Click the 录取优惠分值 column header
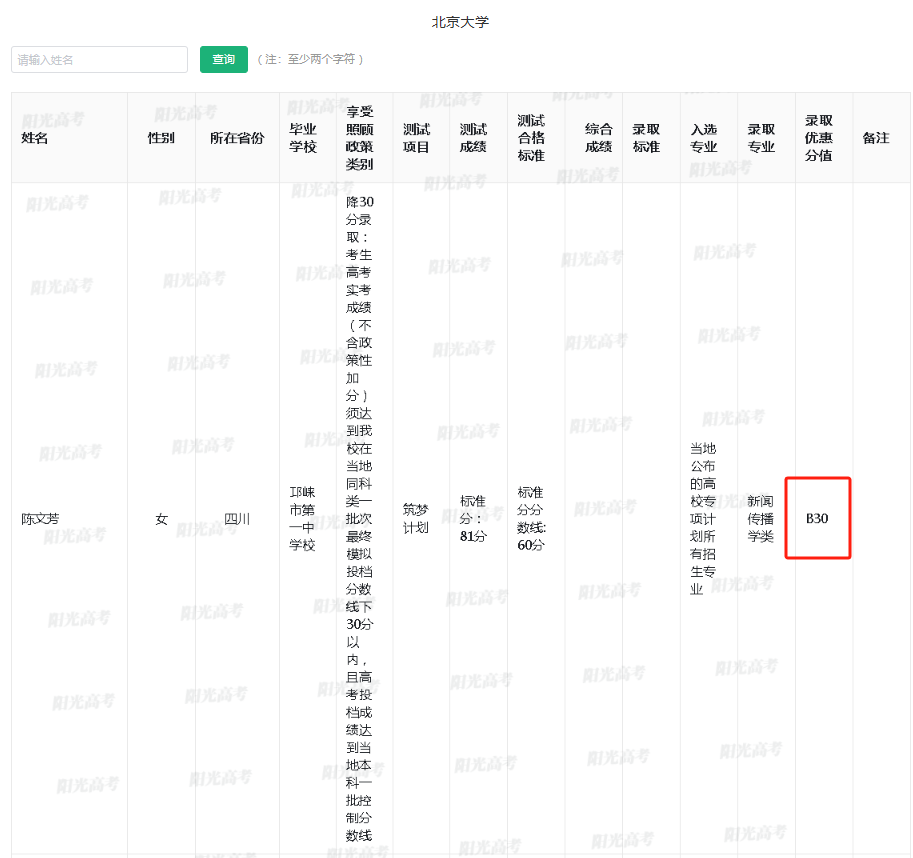Screen dimensions: 913x858 click(x=819, y=138)
